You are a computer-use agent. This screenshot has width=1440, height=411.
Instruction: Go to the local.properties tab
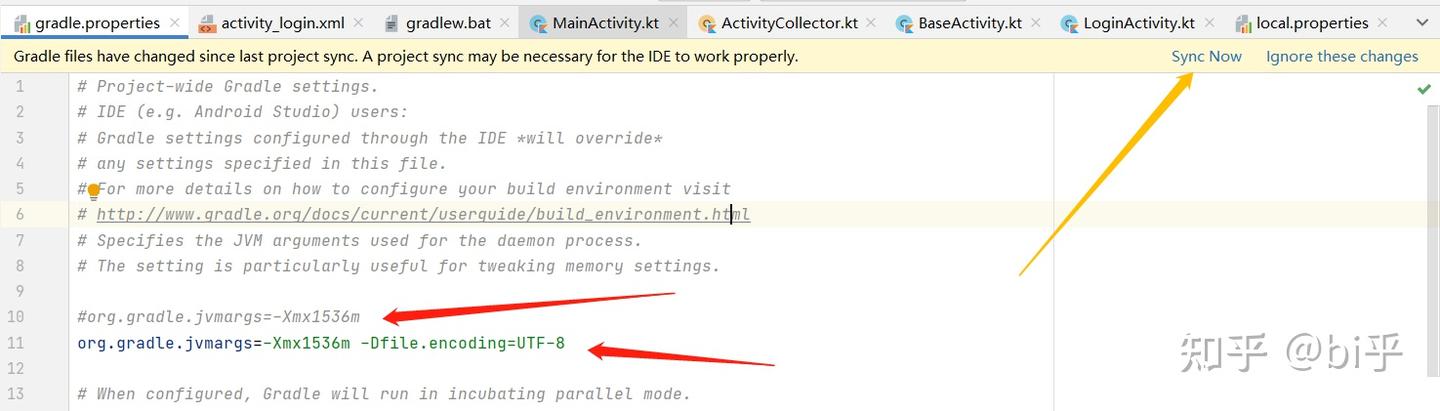[1312, 23]
